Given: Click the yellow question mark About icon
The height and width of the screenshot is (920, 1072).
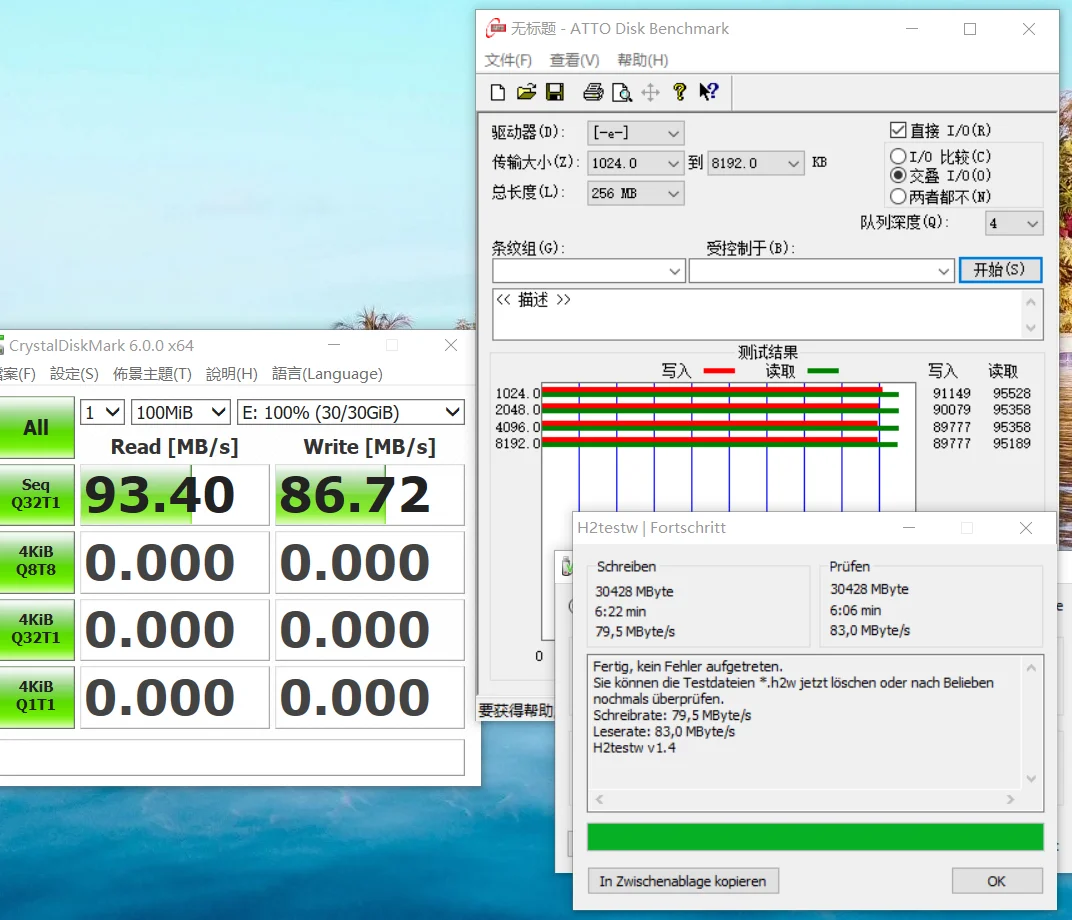Looking at the screenshot, I should pyautogui.click(x=680, y=92).
